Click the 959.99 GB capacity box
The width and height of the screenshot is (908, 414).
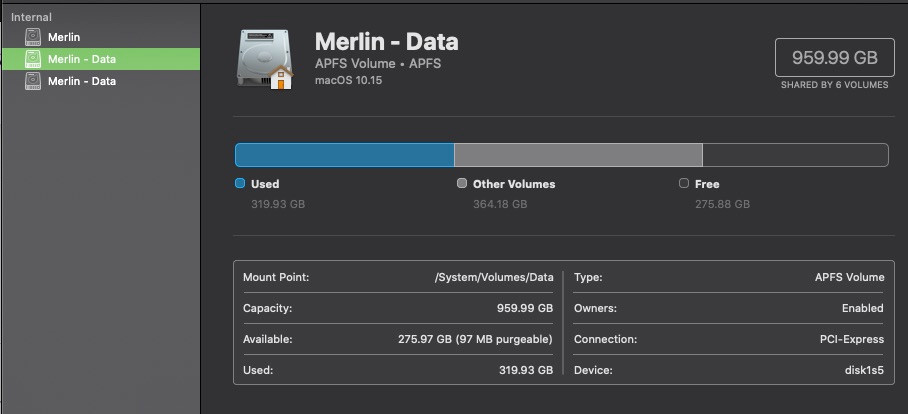(832, 58)
